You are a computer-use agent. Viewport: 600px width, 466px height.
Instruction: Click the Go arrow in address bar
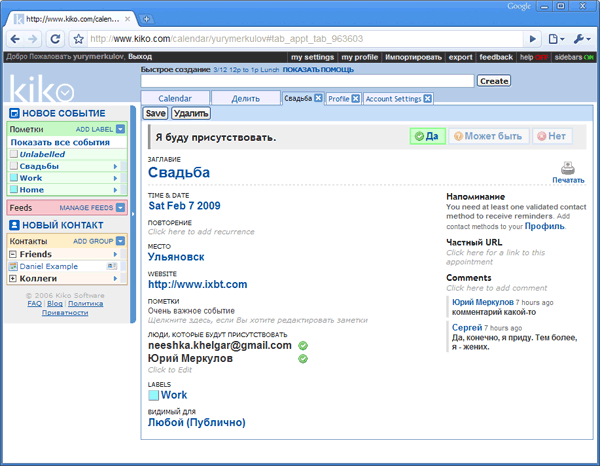click(x=532, y=39)
